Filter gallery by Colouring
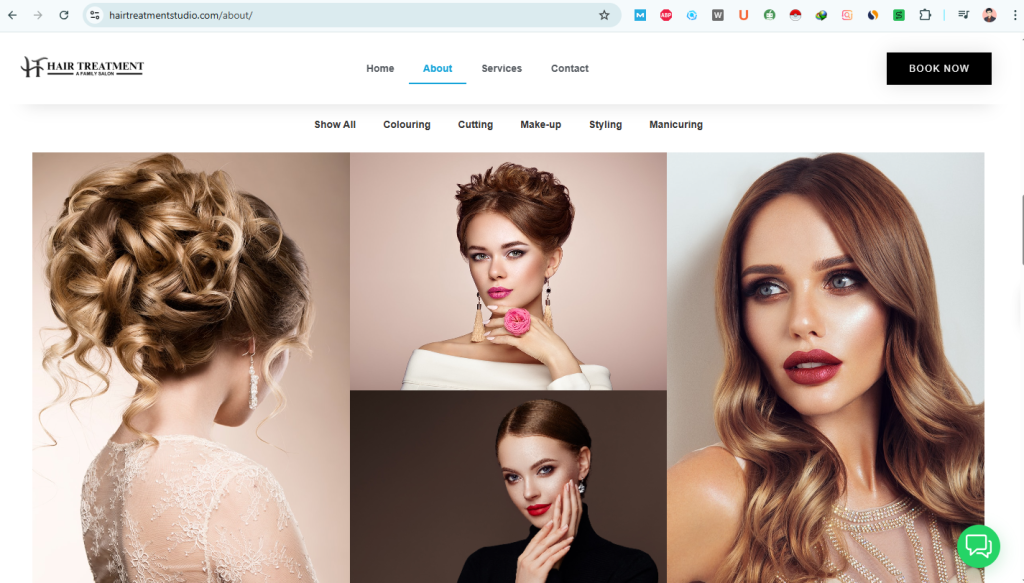The height and width of the screenshot is (583, 1024). click(406, 125)
